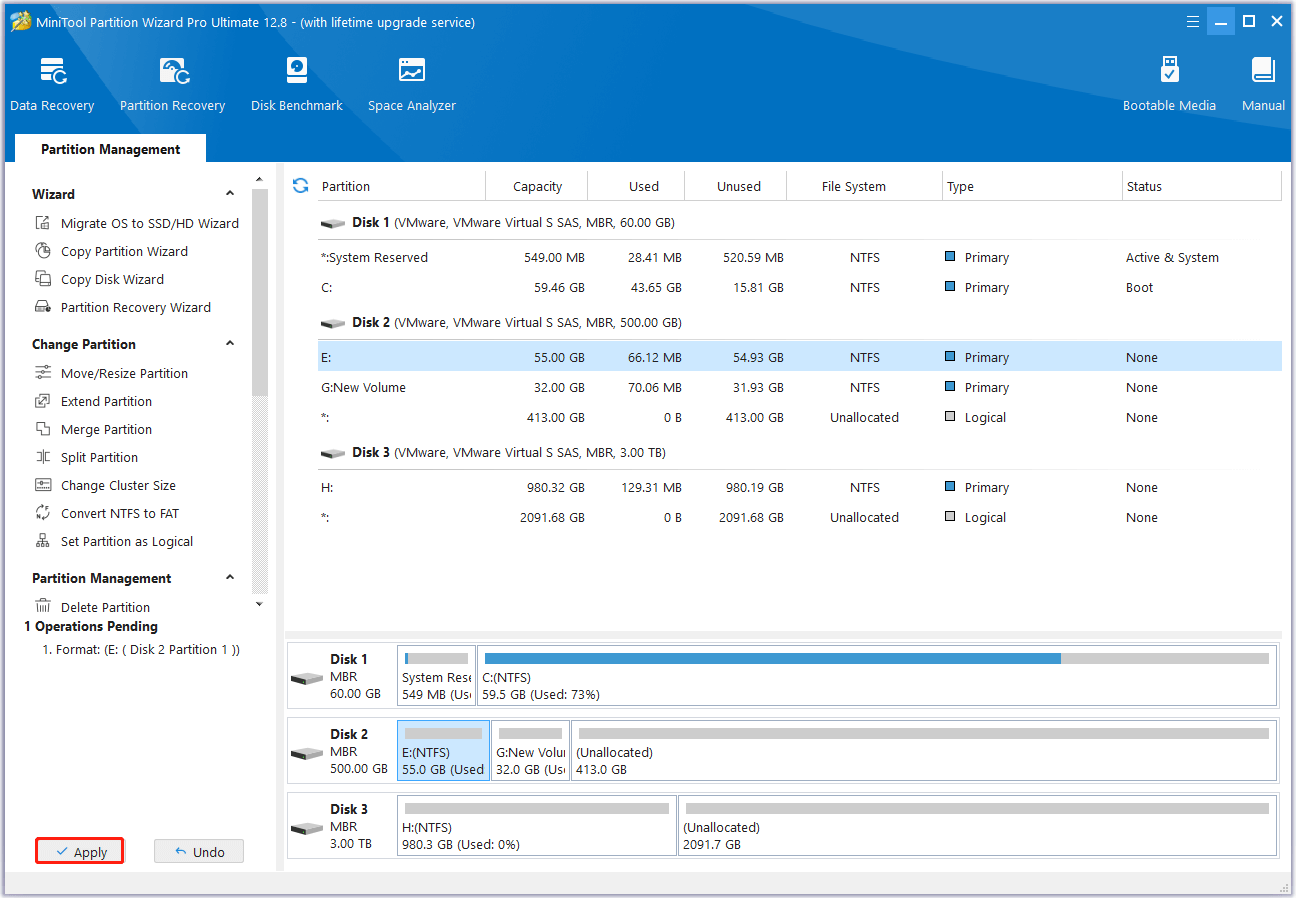Select the G:New Volume block in the disk map
Image resolution: width=1296 pixels, height=898 pixels.
pyautogui.click(x=530, y=751)
